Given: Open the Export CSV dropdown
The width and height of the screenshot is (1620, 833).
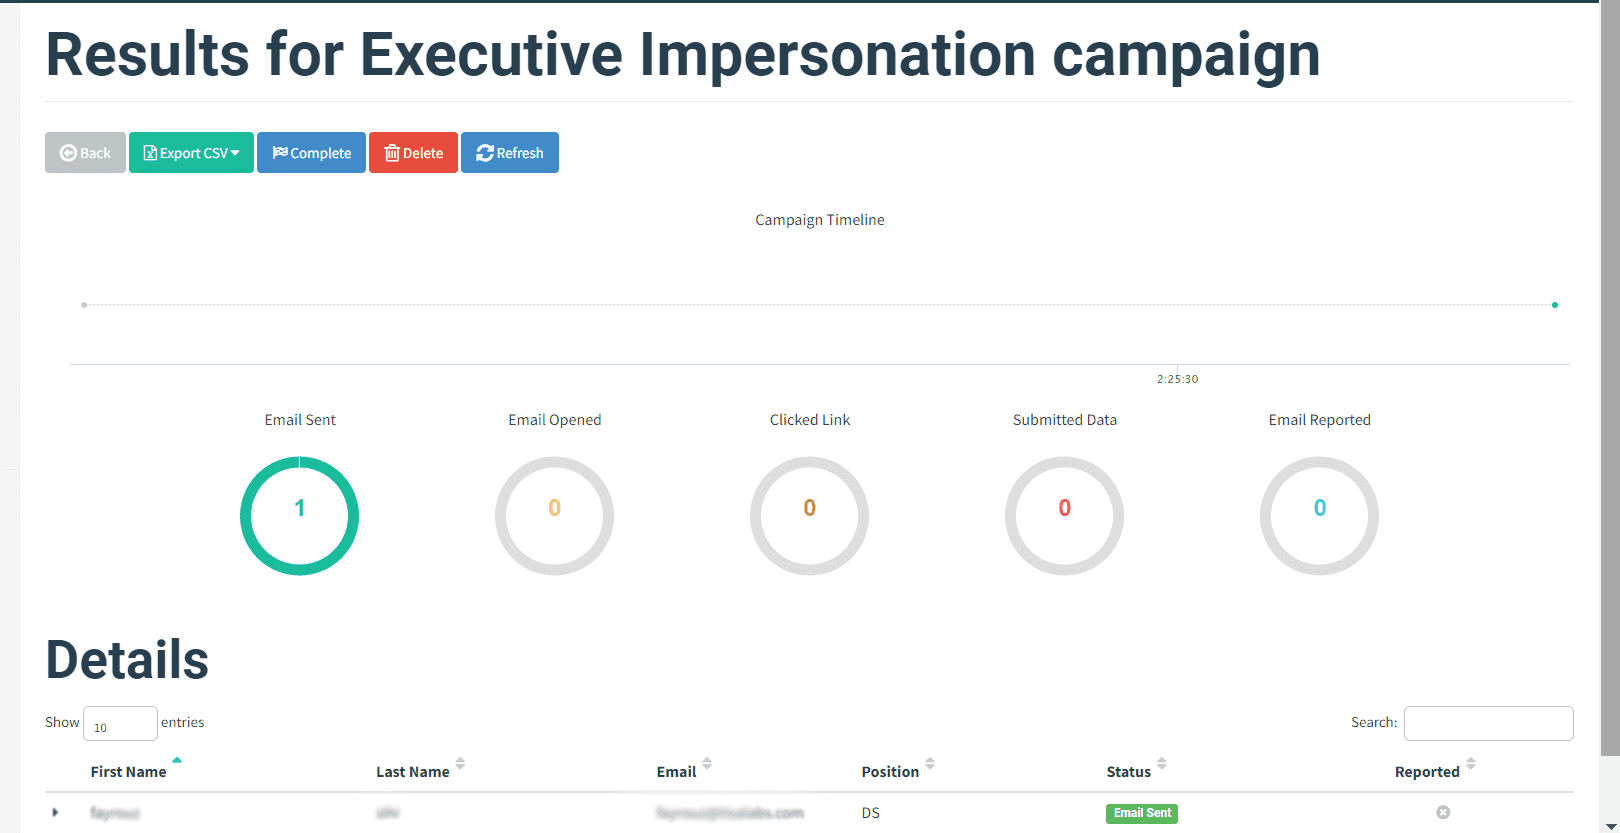Looking at the screenshot, I should click(191, 153).
